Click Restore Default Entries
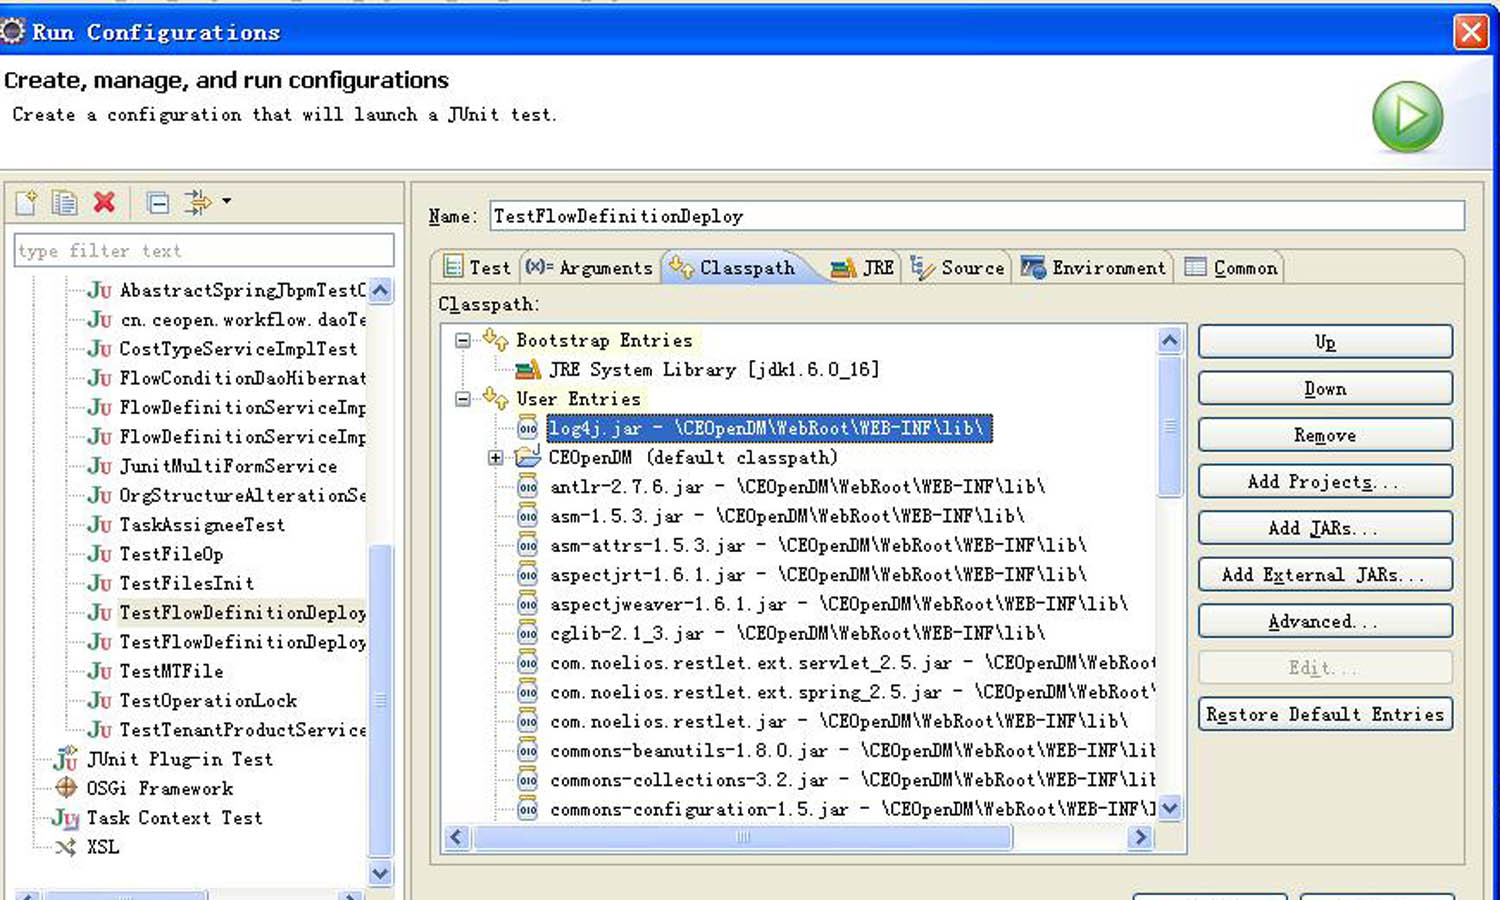 click(x=1324, y=714)
